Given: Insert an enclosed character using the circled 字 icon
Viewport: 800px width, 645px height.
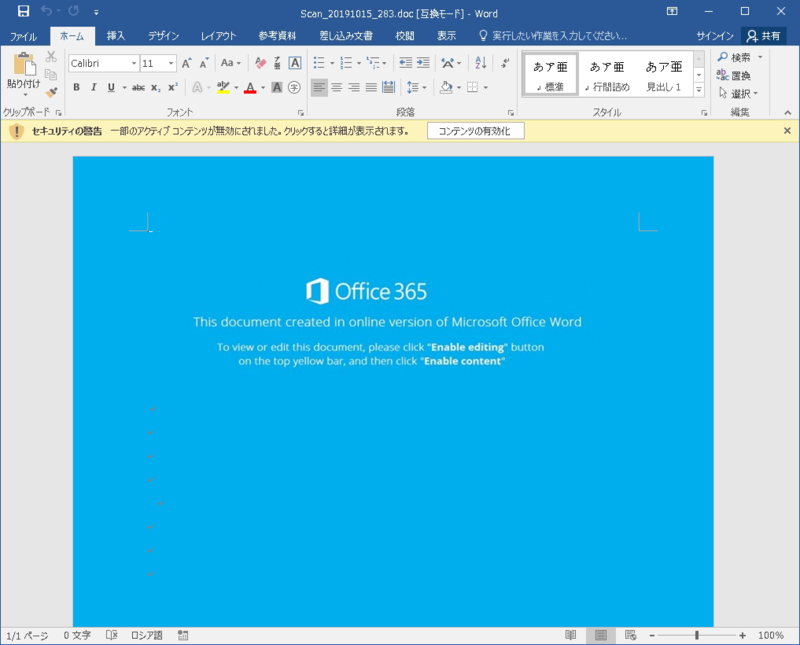Looking at the screenshot, I should pos(294,87).
